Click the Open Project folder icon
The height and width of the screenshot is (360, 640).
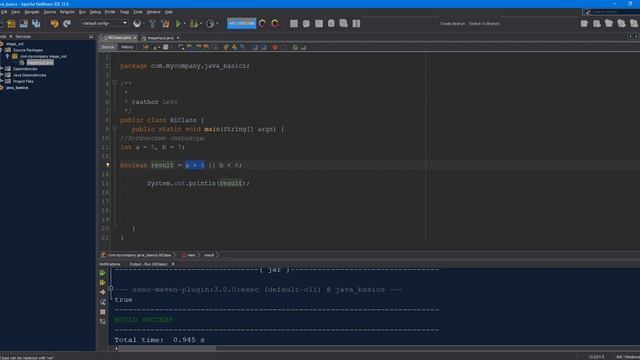click(24, 24)
